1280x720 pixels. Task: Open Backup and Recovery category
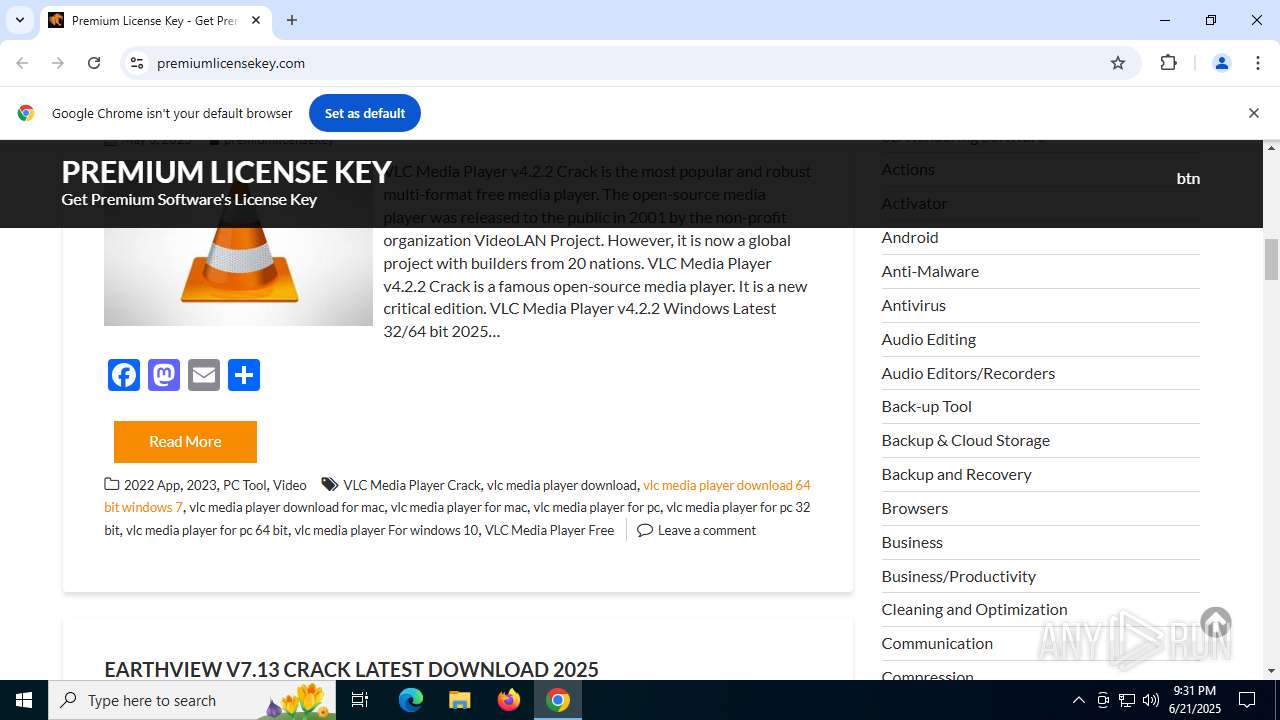point(956,474)
